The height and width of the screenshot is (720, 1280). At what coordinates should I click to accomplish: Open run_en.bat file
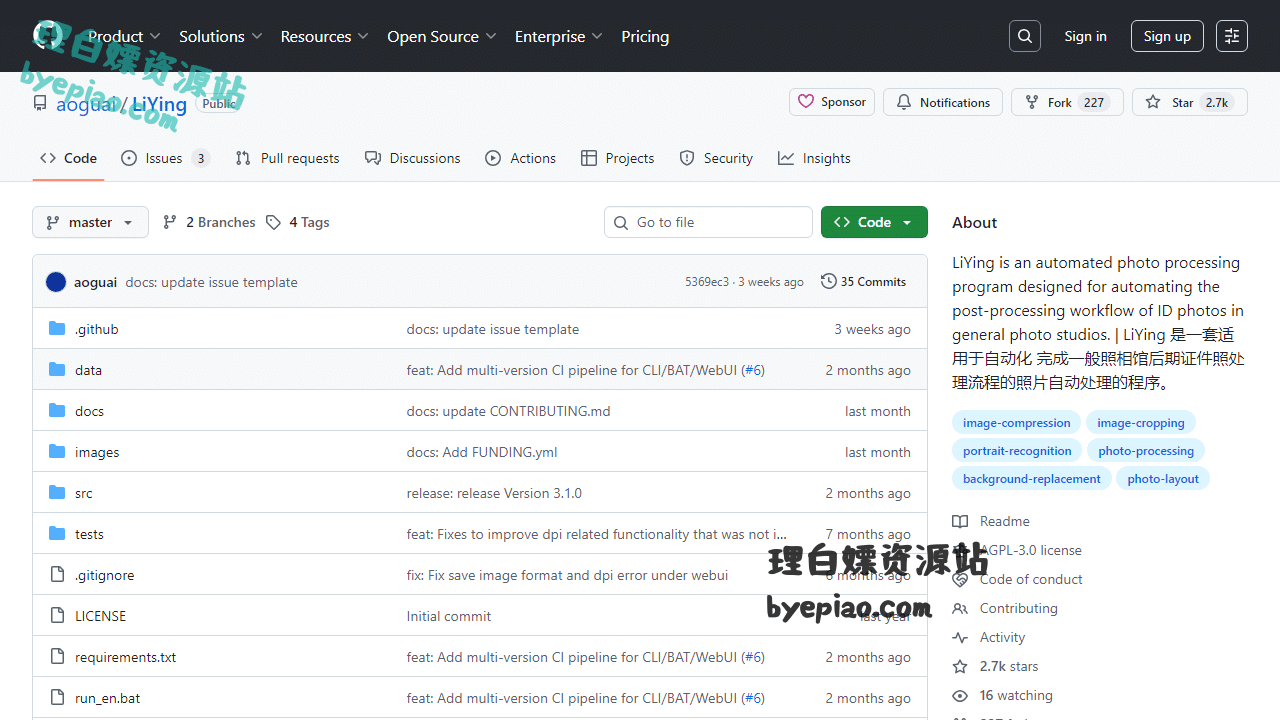107,698
